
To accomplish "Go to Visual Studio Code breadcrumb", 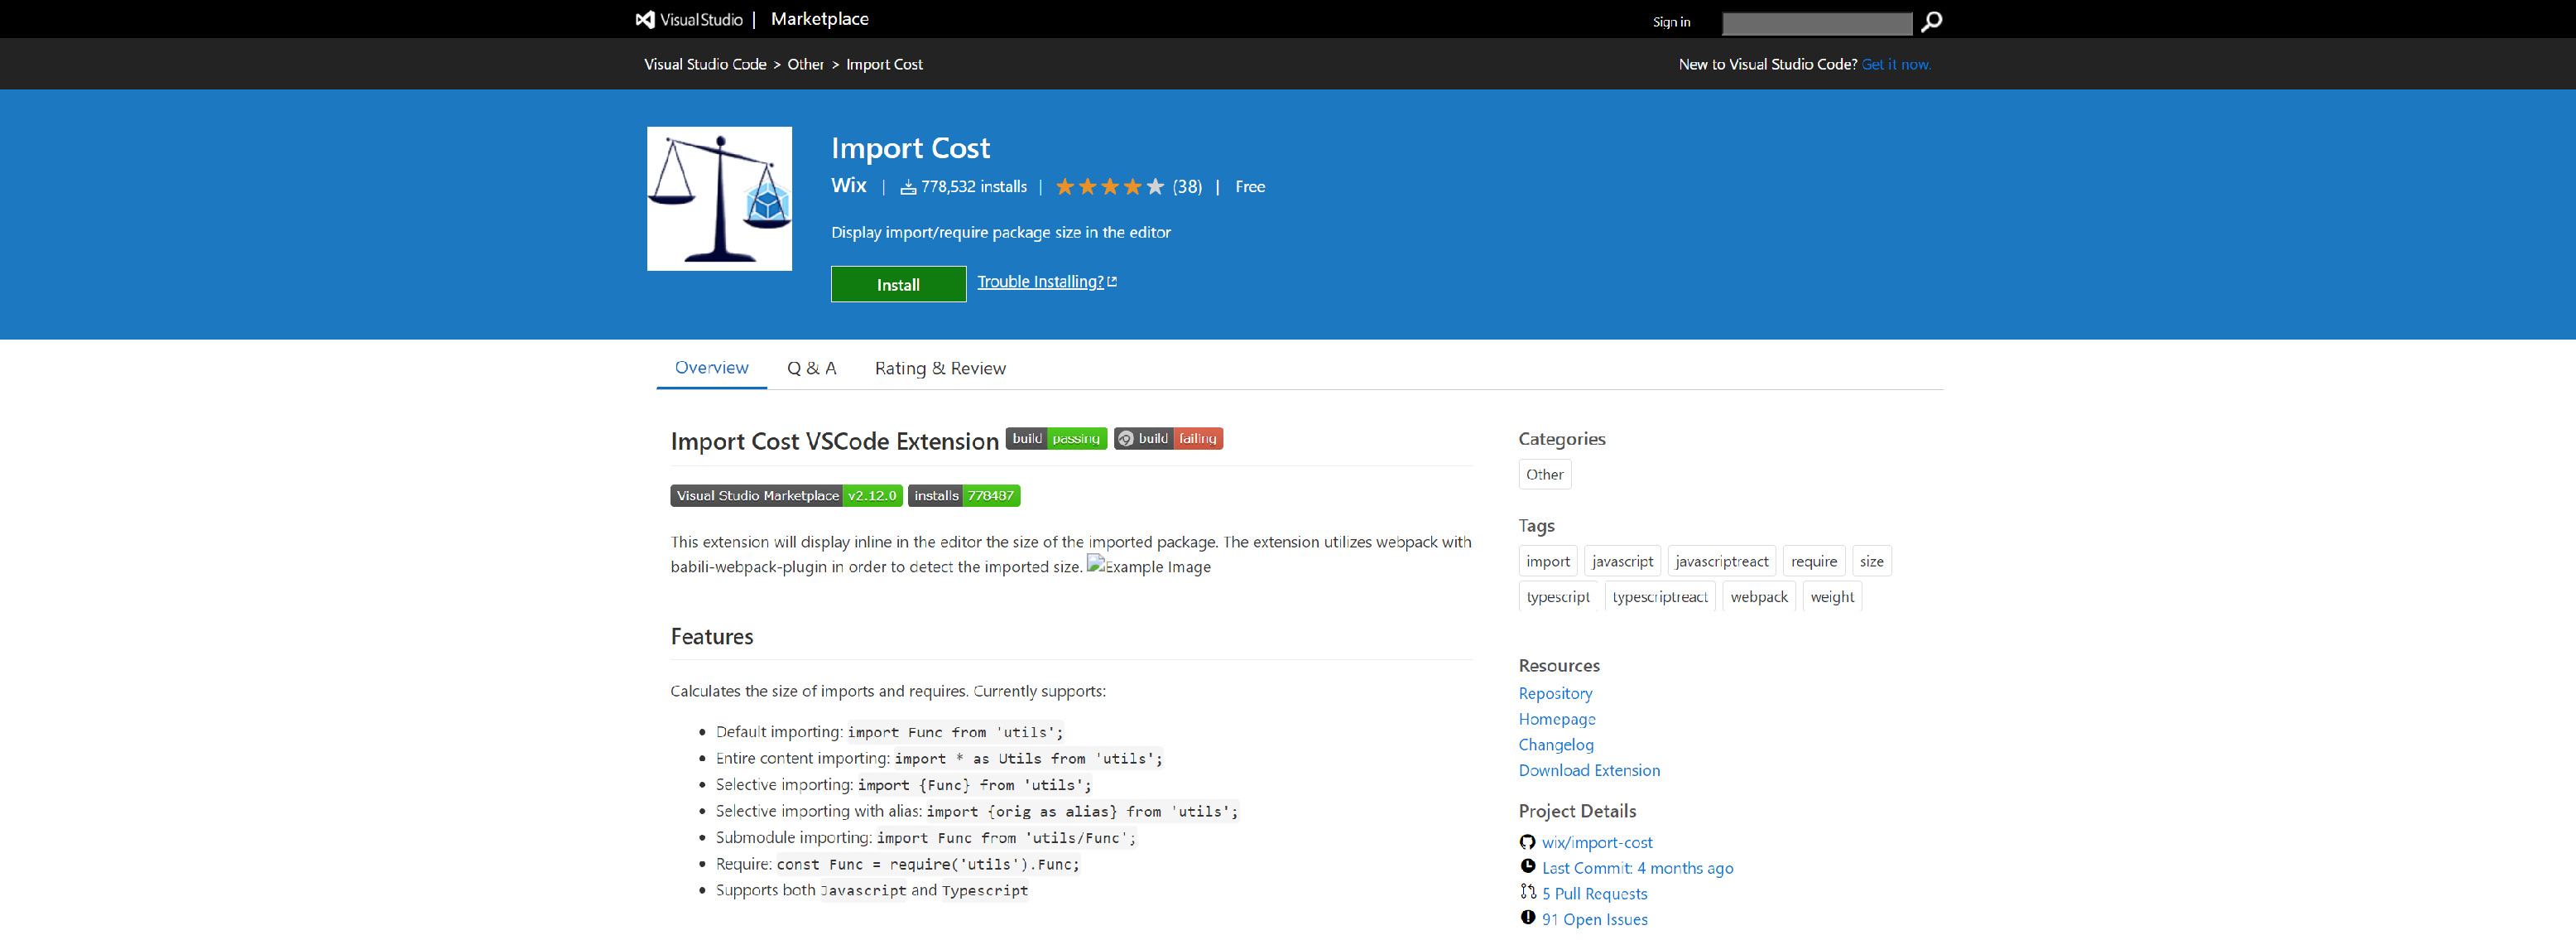I will pyautogui.click(x=705, y=64).
